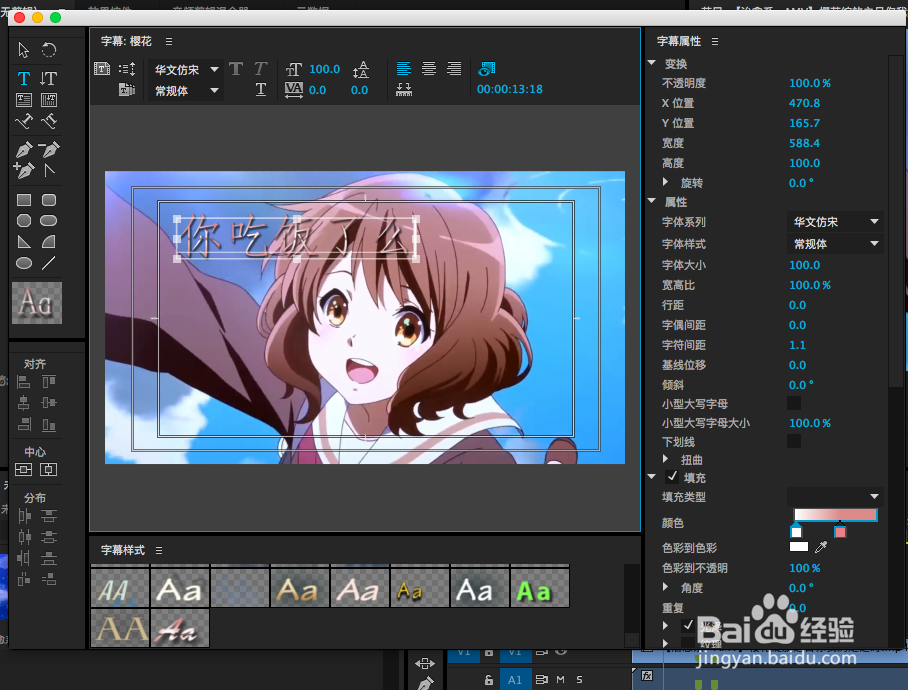This screenshot has width=908, height=690.
Task: Select the Path Type tool
Action: click(24, 122)
